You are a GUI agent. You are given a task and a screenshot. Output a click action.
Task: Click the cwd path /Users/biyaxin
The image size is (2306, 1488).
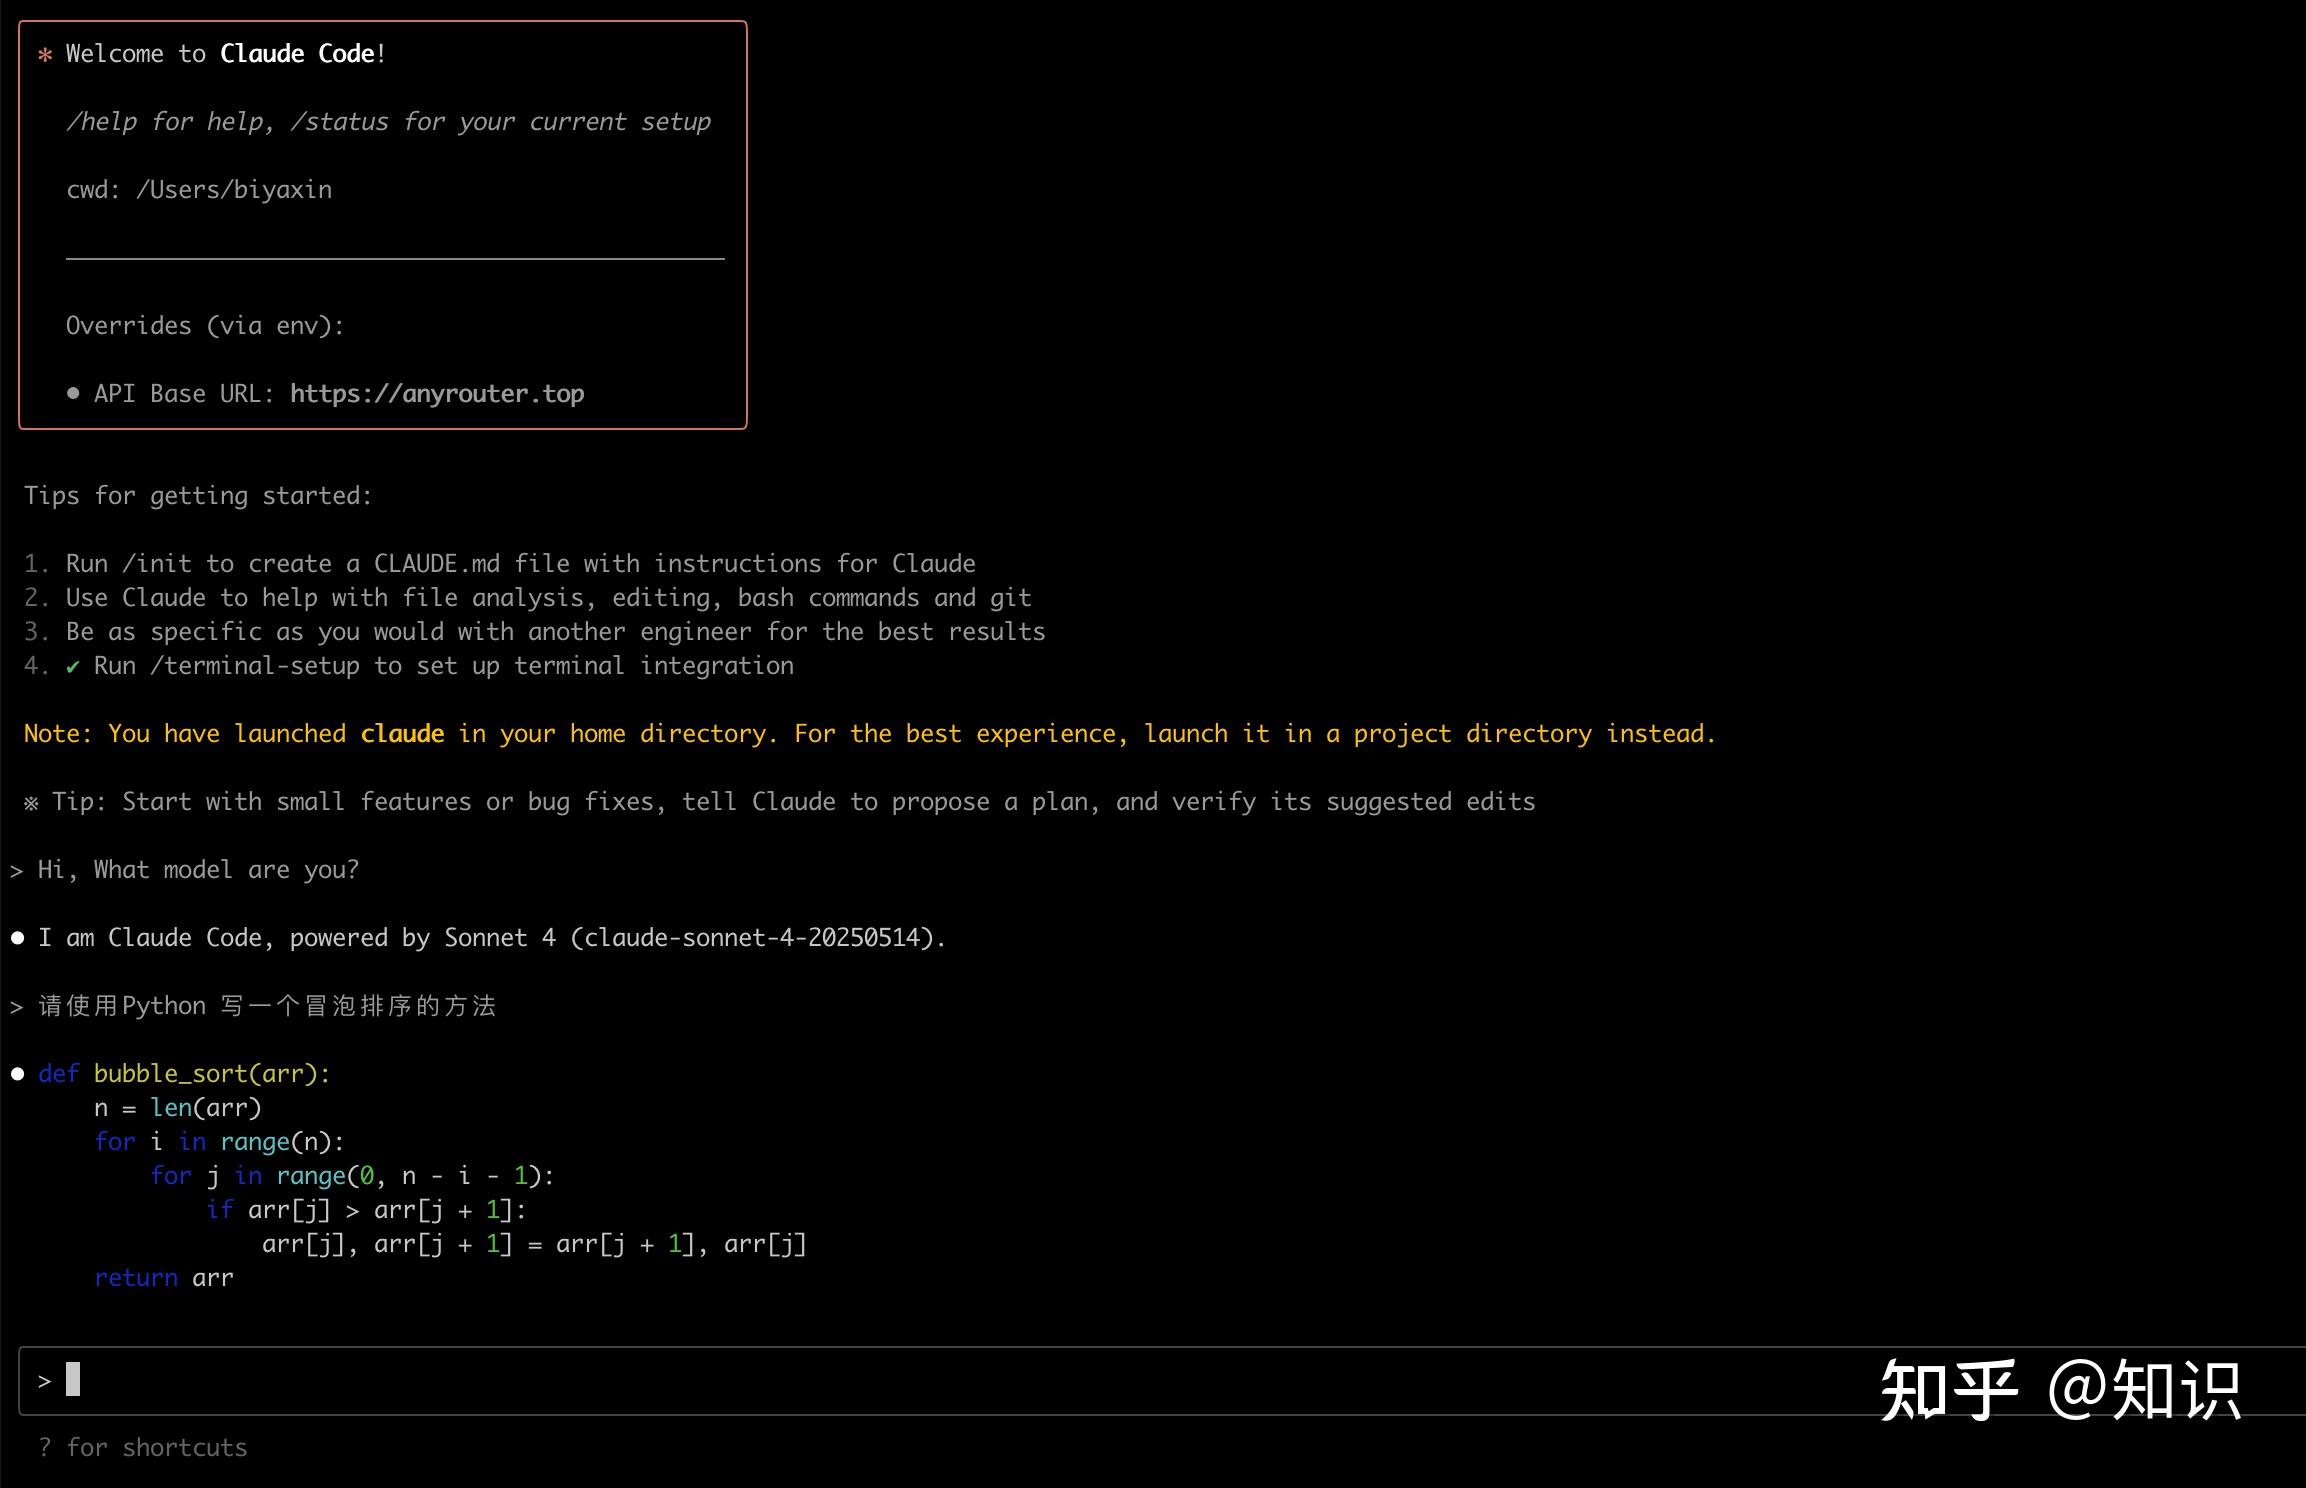tap(233, 190)
